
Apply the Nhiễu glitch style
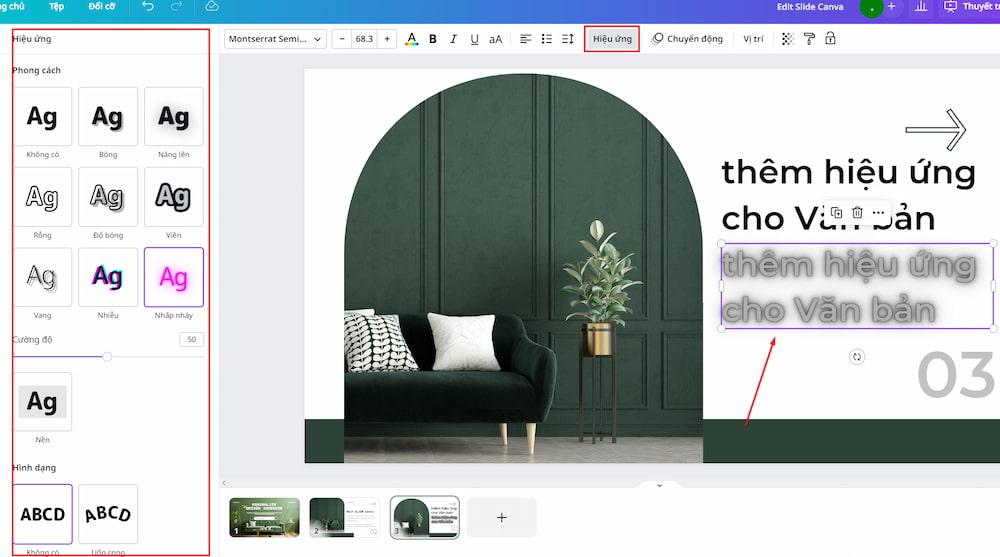[108, 278]
